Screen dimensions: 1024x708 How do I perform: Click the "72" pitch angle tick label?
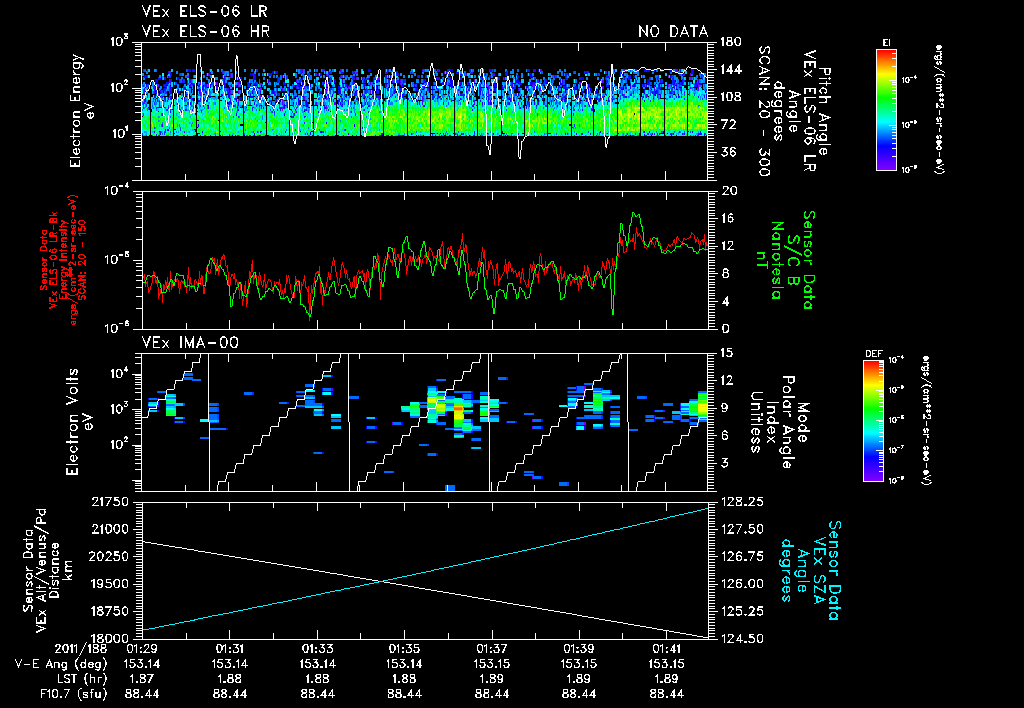728,124
